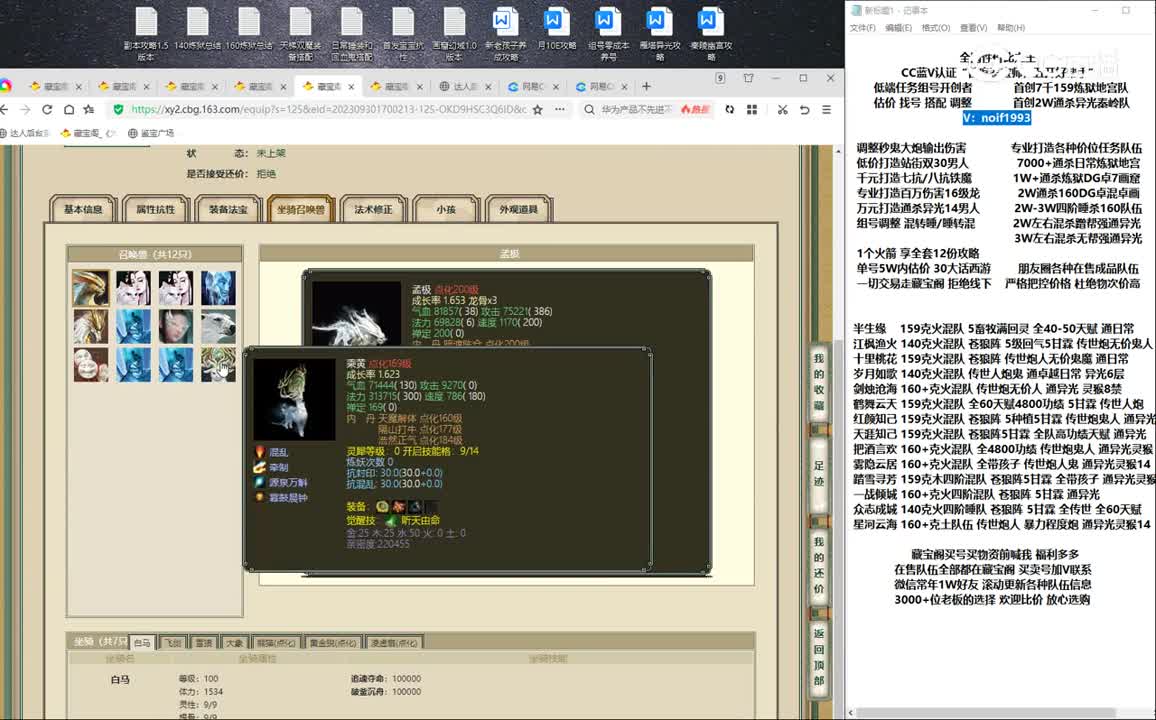The height and width of the screenshot is (720, 1156).
Task: Click the browser address bar URL
Action: click(328, 109)
